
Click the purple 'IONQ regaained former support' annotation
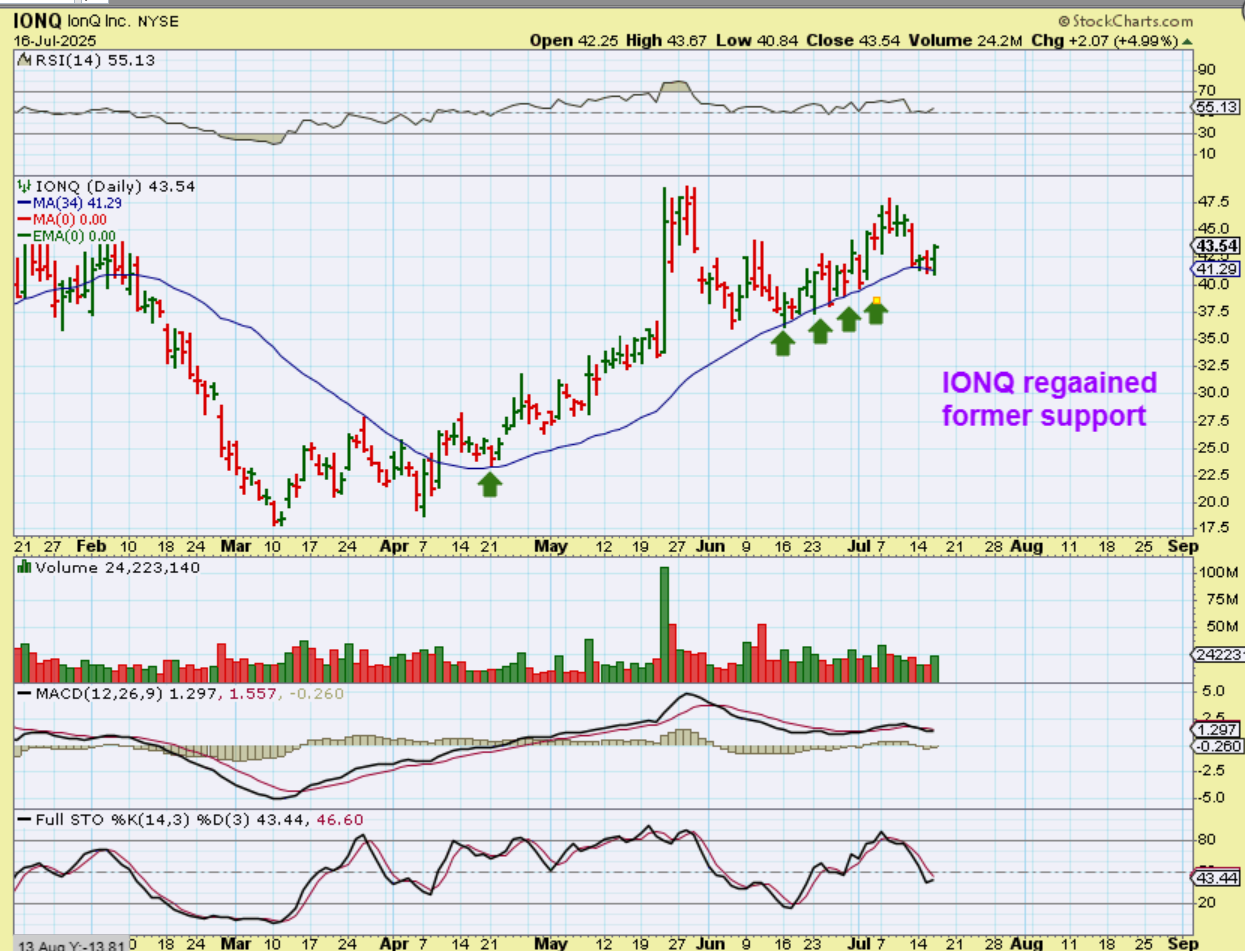(1050, 399)
